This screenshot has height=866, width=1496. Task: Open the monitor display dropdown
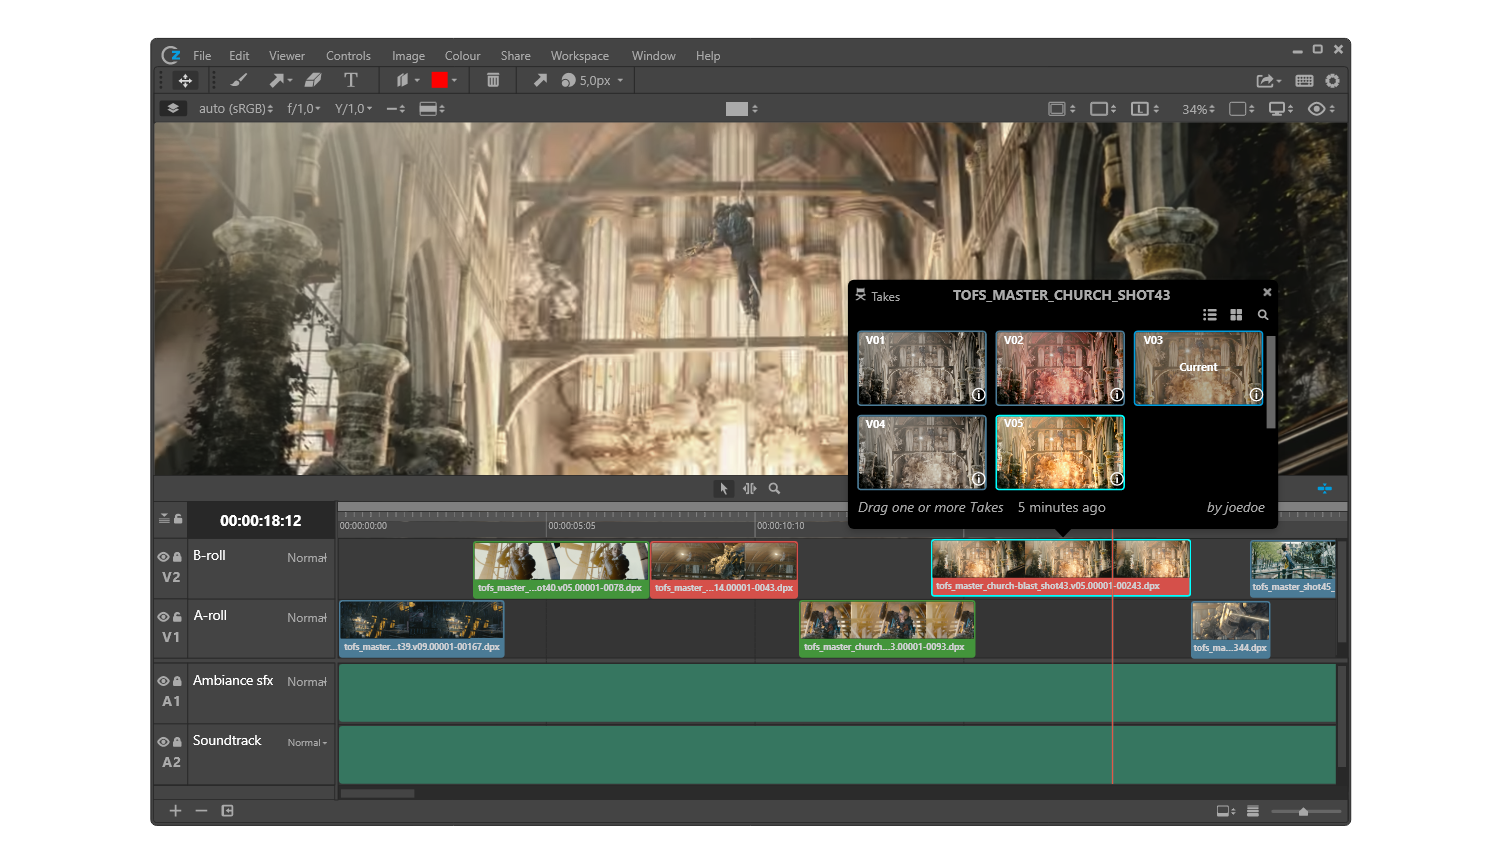[1281, 109]
